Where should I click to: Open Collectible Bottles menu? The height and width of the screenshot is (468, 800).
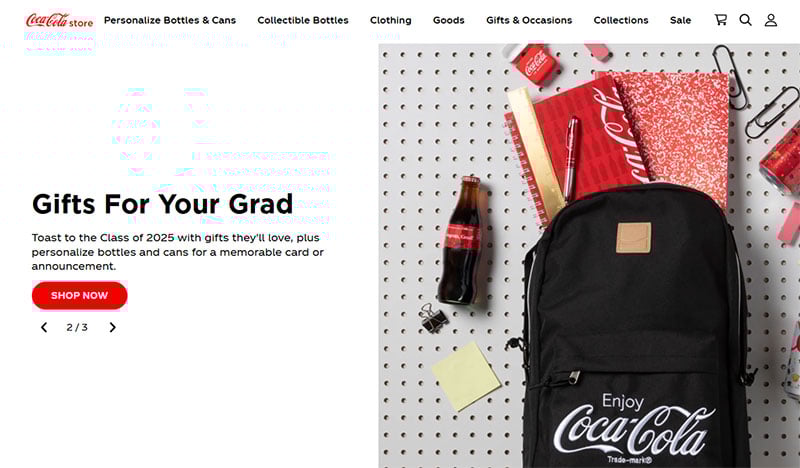pyautogui.click(x=303, y=20)
